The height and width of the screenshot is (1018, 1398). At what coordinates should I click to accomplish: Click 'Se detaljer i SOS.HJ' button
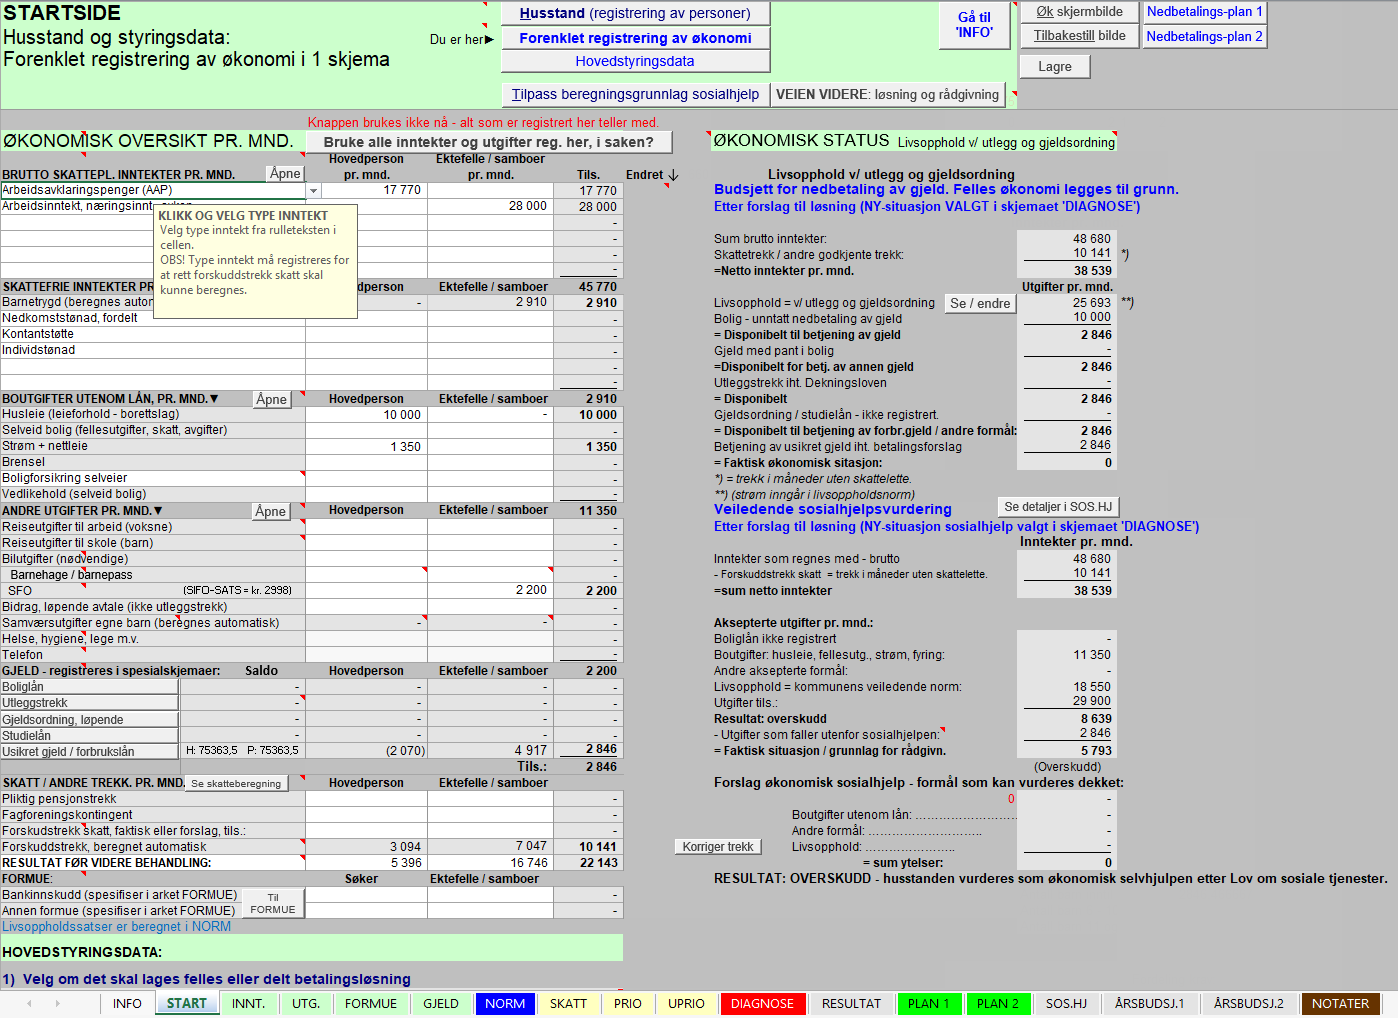pos(1058,507)
